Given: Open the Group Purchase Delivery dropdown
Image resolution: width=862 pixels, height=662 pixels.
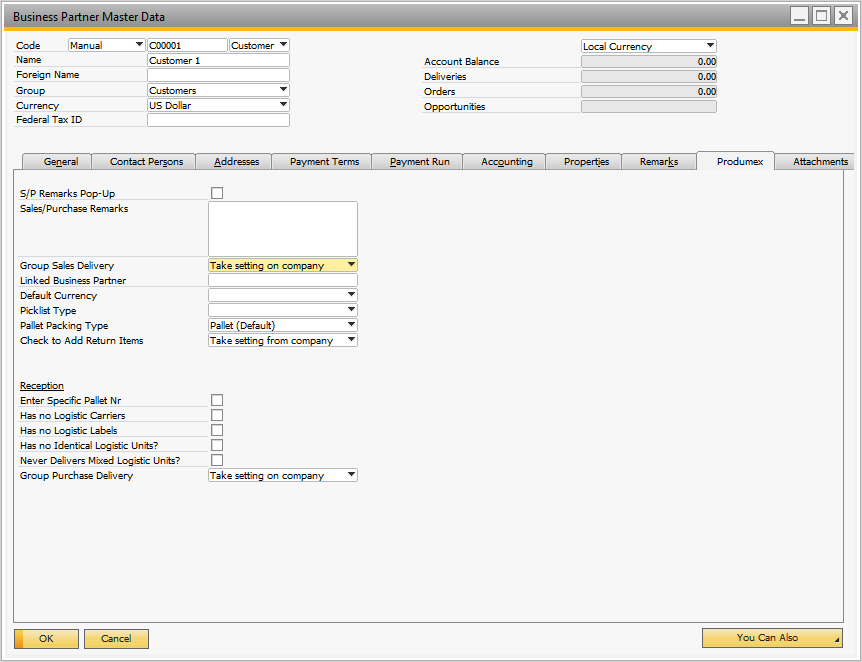Looking at the screenshot, I should (x=349, y=475).
